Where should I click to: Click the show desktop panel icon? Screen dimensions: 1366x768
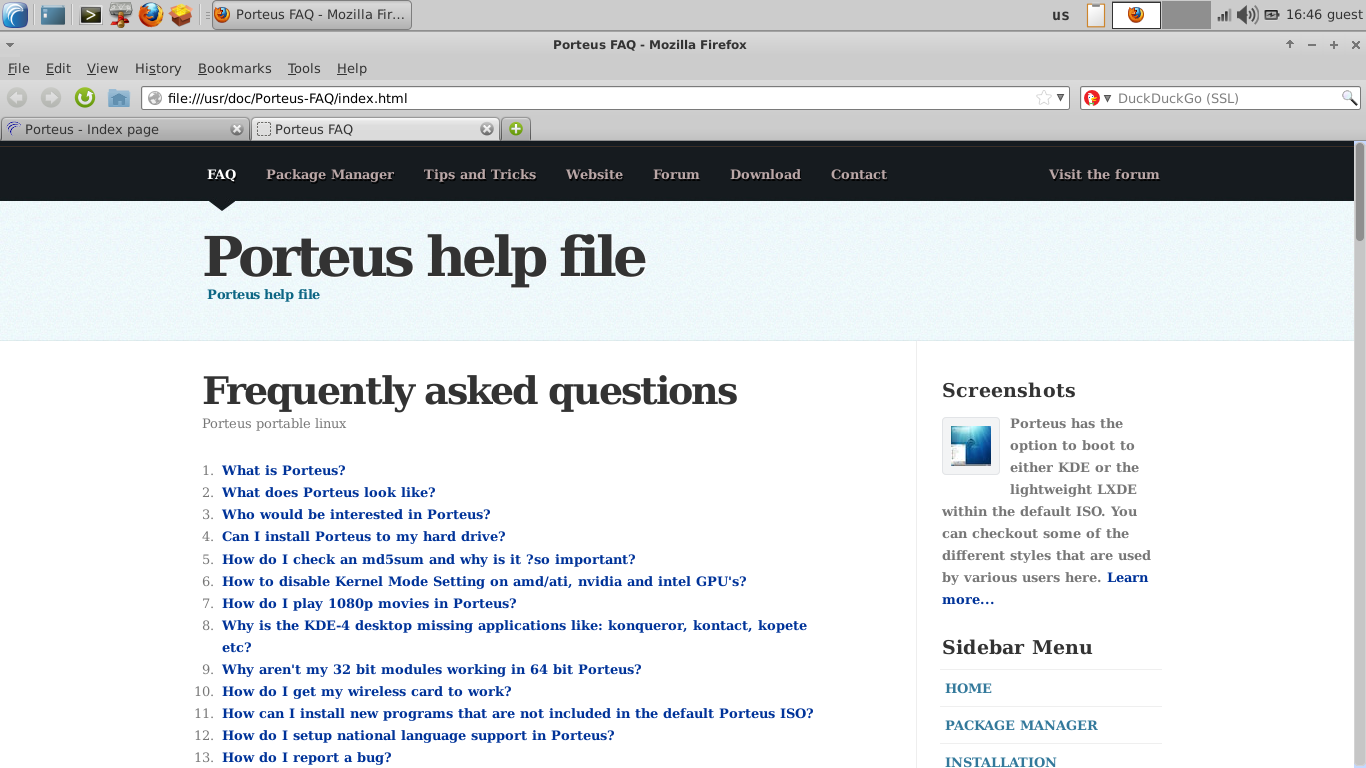pos(53,15)
